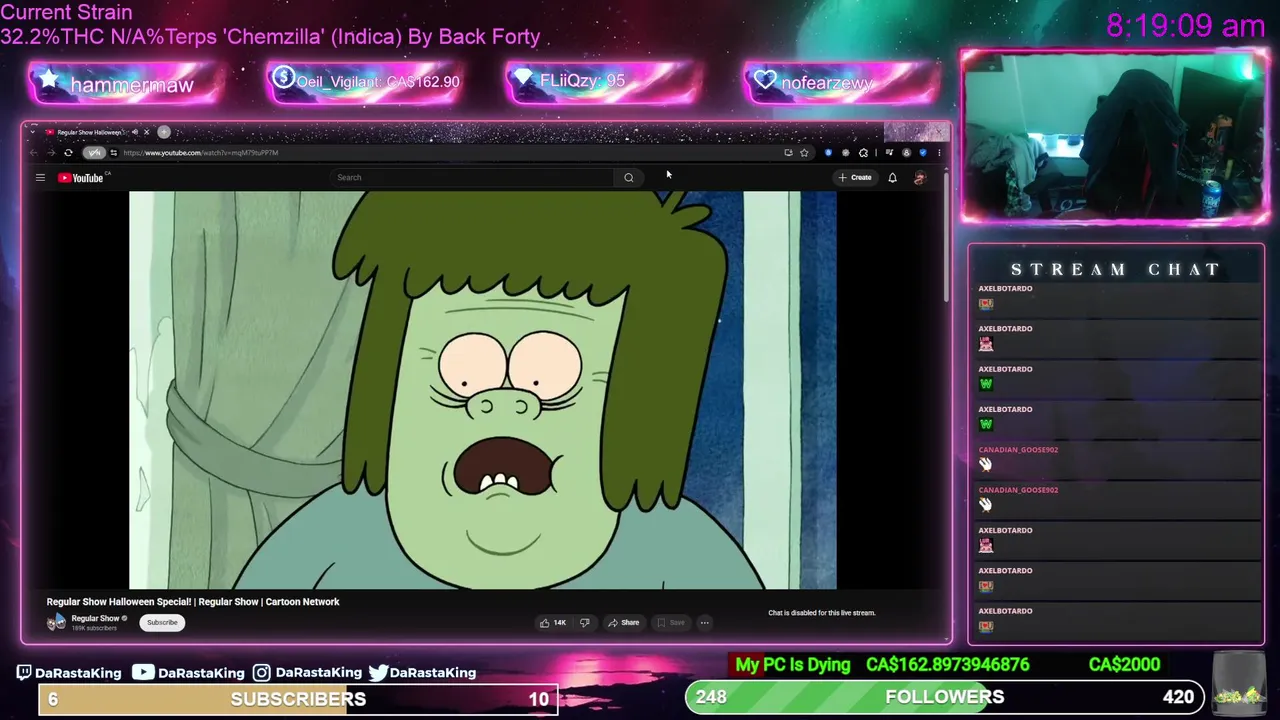Expand the tab search dropdown arrow
The width and height of the screenshot is (1280, 720).
(33, 132)
